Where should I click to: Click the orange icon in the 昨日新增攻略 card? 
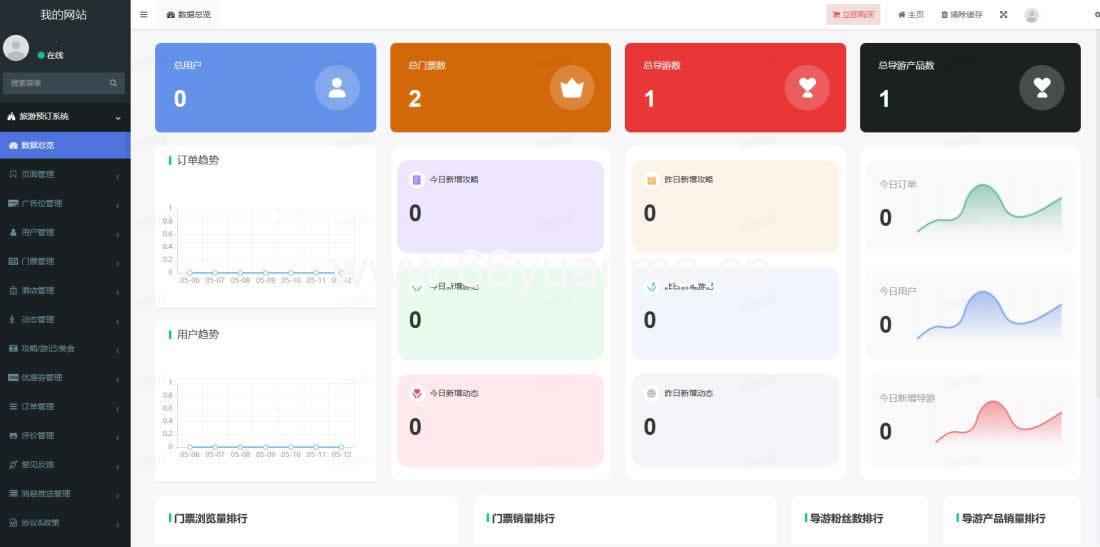tap(651, 180)
